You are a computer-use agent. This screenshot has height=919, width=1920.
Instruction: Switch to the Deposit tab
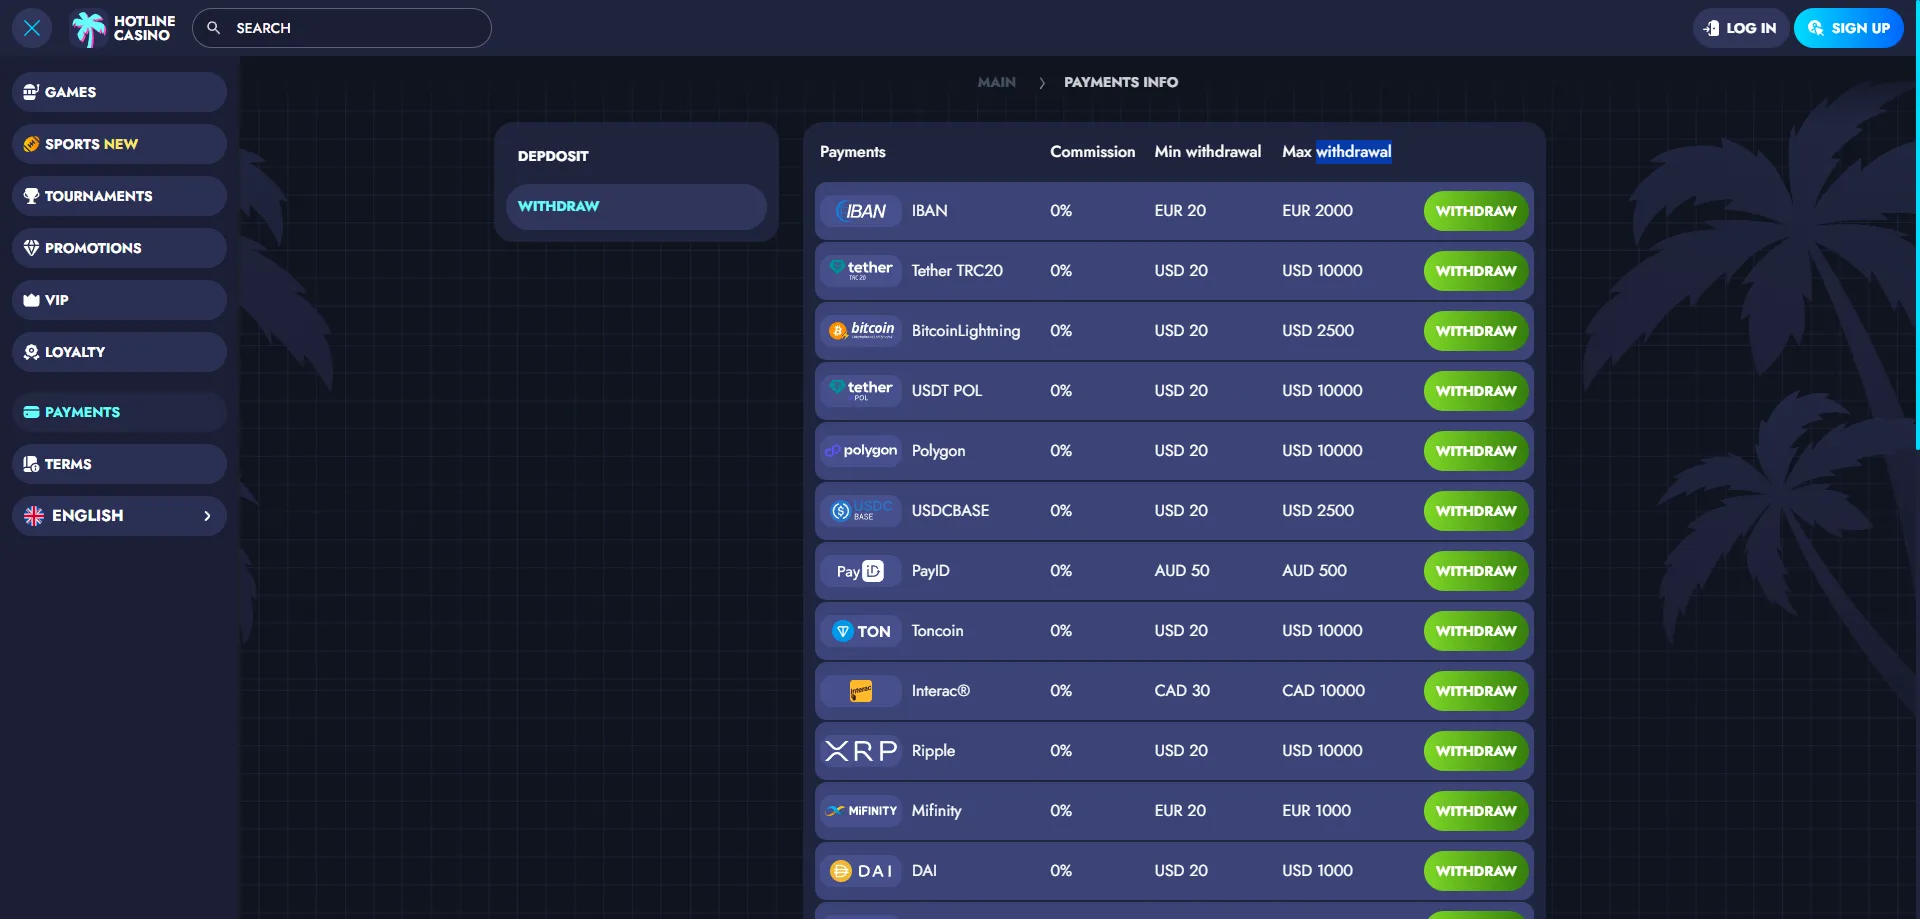pyautogui.click(x=636, y=156)
